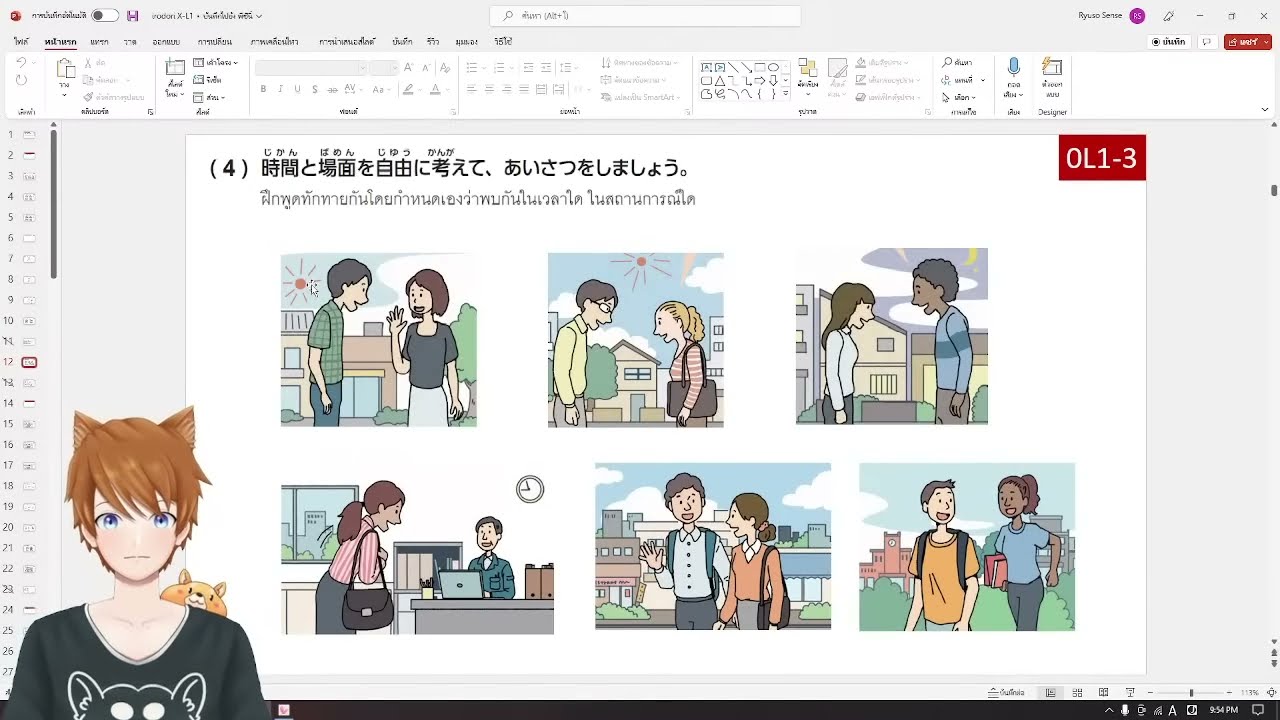Open the font name combo box

coord(311,67)
